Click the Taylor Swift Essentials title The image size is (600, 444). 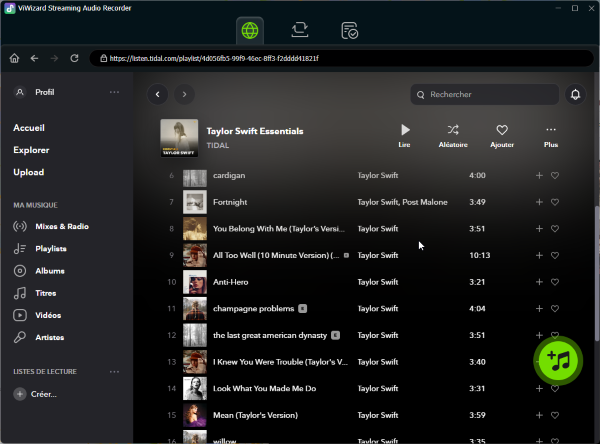[255, 131]
